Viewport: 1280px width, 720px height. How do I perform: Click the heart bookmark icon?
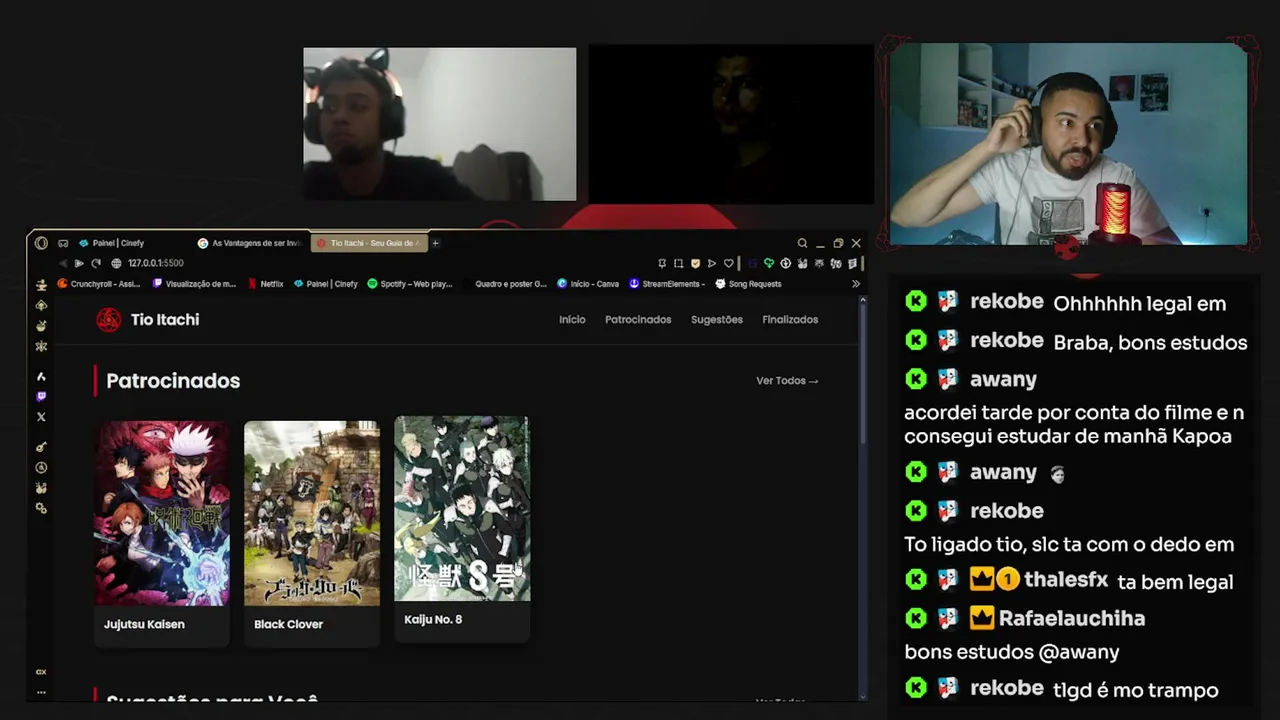point(728,263)
